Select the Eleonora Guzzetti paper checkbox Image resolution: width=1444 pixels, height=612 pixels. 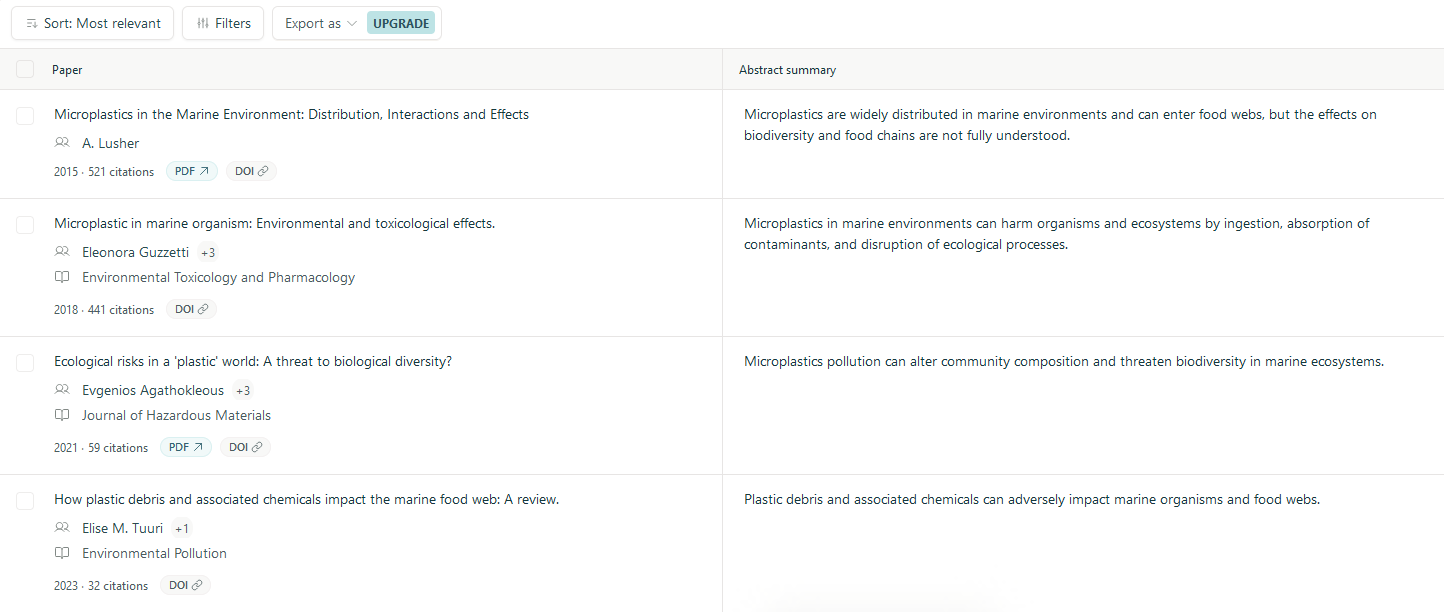pyautogui.click(x=25, y=225)
